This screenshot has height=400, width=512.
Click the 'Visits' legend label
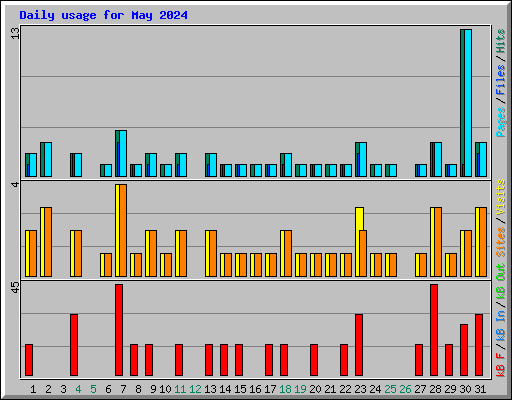pos(501,197)
